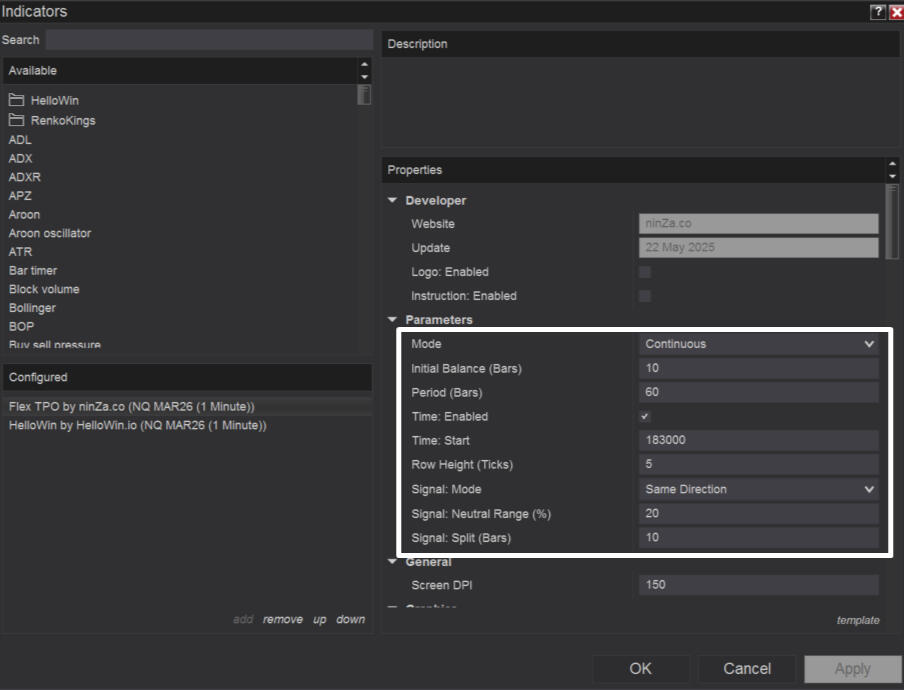Close the Indicators dialog window
Viewport: 904px width, 690px height.
896,12
